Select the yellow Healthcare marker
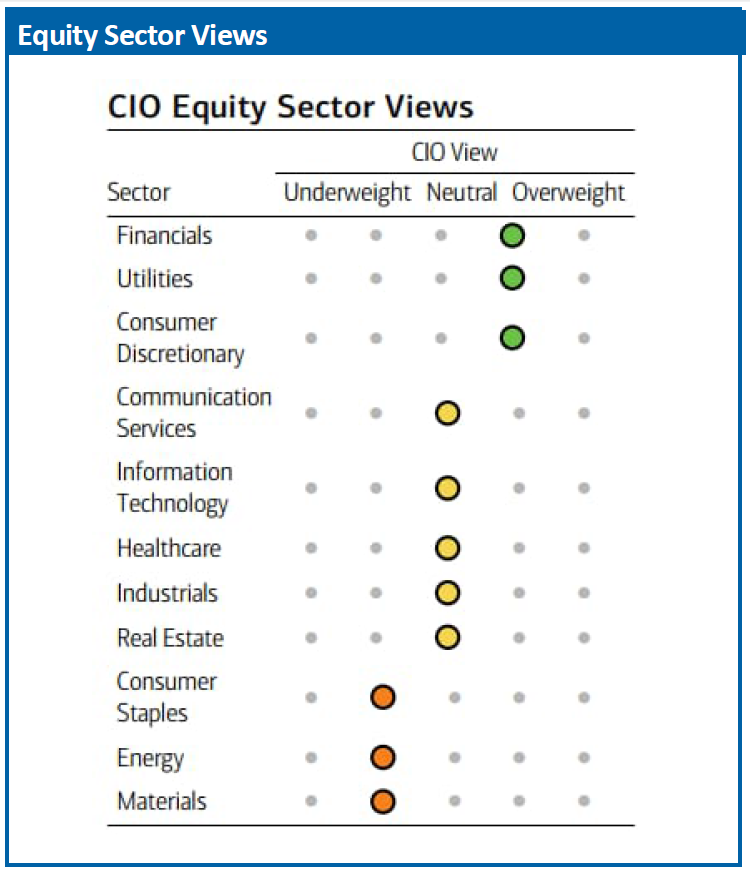This screenshot has height=888, width=750. click(447, 548)
